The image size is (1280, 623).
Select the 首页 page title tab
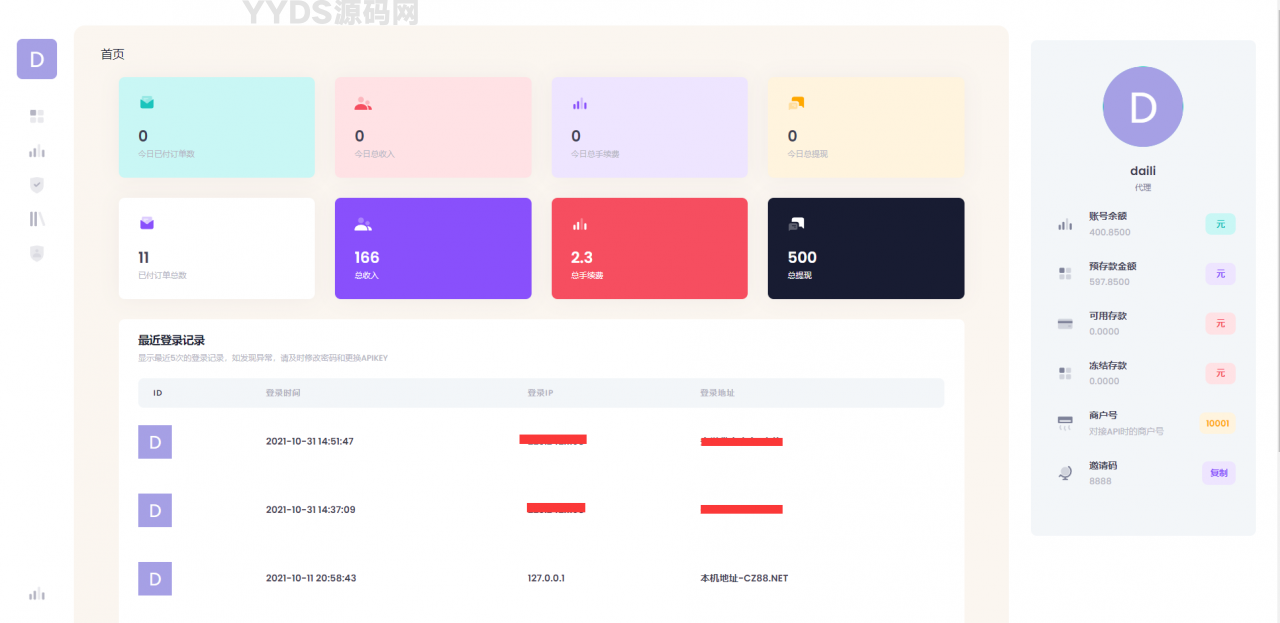coord(113,54)
